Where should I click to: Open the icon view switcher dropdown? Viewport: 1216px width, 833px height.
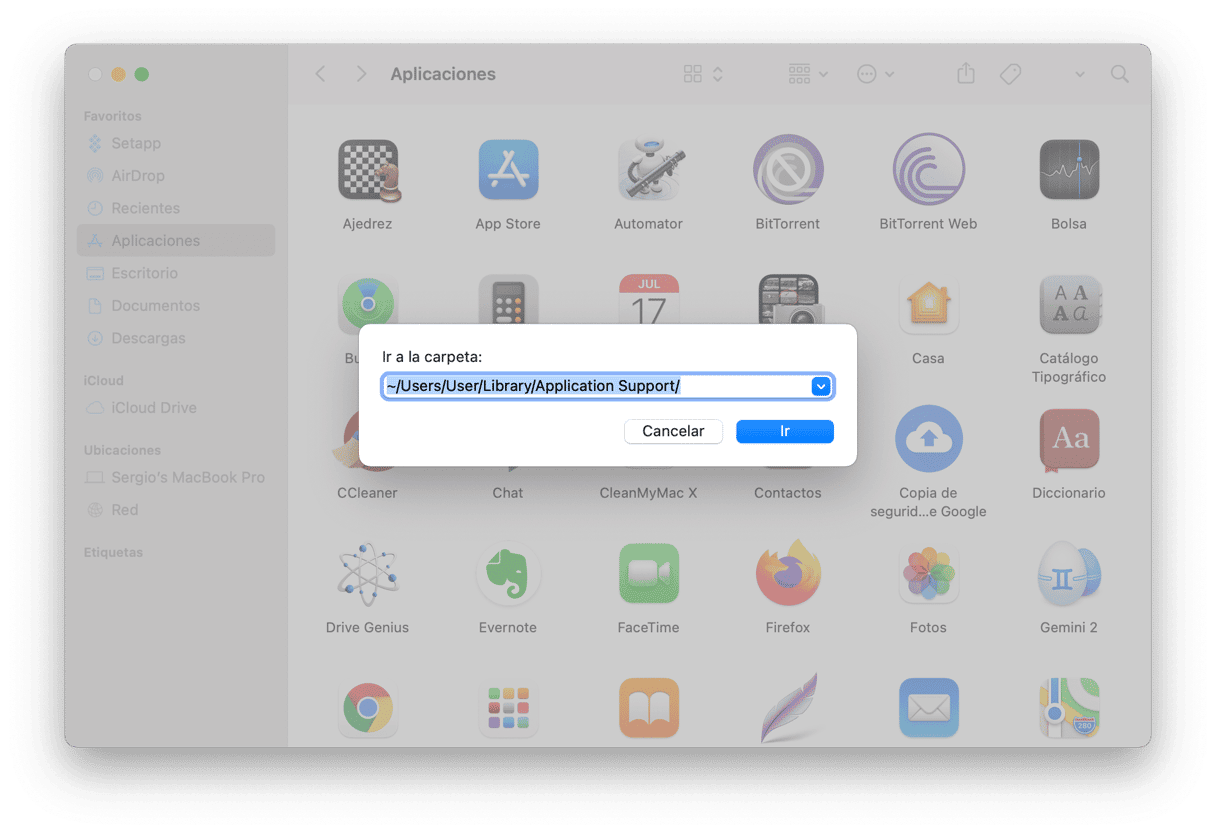click(x=703, y=74)
